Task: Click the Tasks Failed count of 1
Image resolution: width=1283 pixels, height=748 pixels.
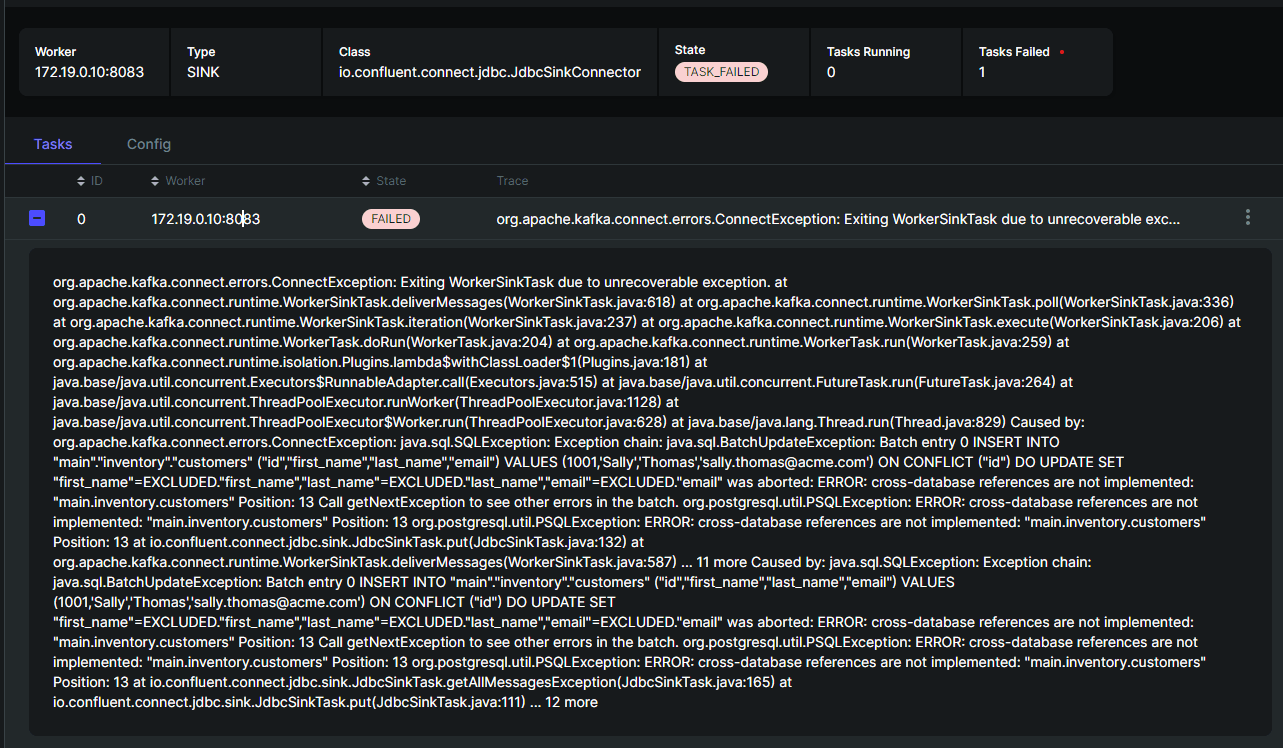Action: pos(981,71)
